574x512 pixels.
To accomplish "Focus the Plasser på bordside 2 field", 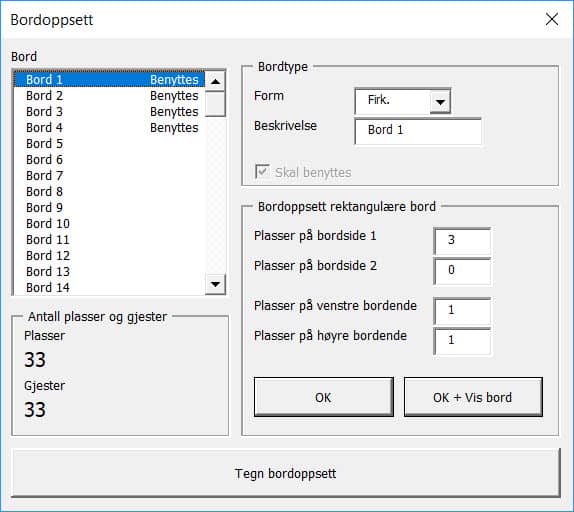I will point(462,271).
